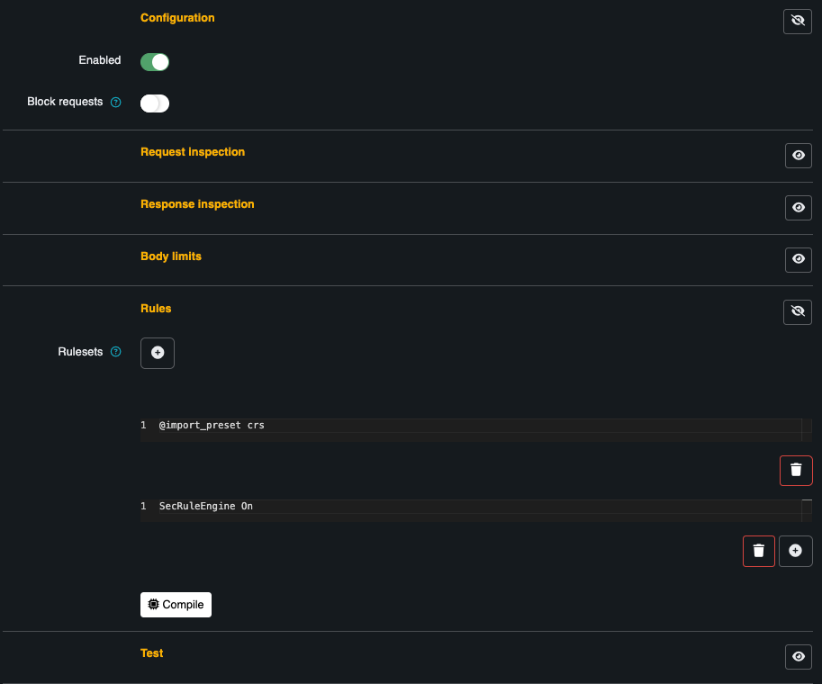Click the Request Inspection heading
822x684 pixels.
[x=192, y=152]
